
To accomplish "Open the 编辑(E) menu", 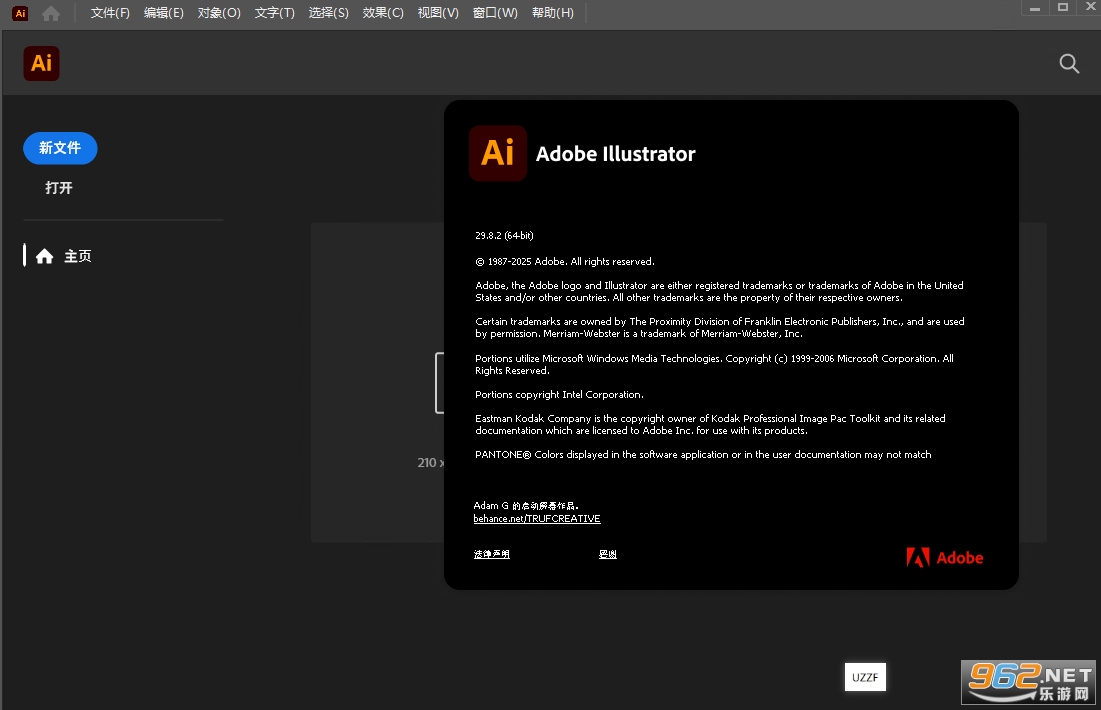I will pos(164,13).
